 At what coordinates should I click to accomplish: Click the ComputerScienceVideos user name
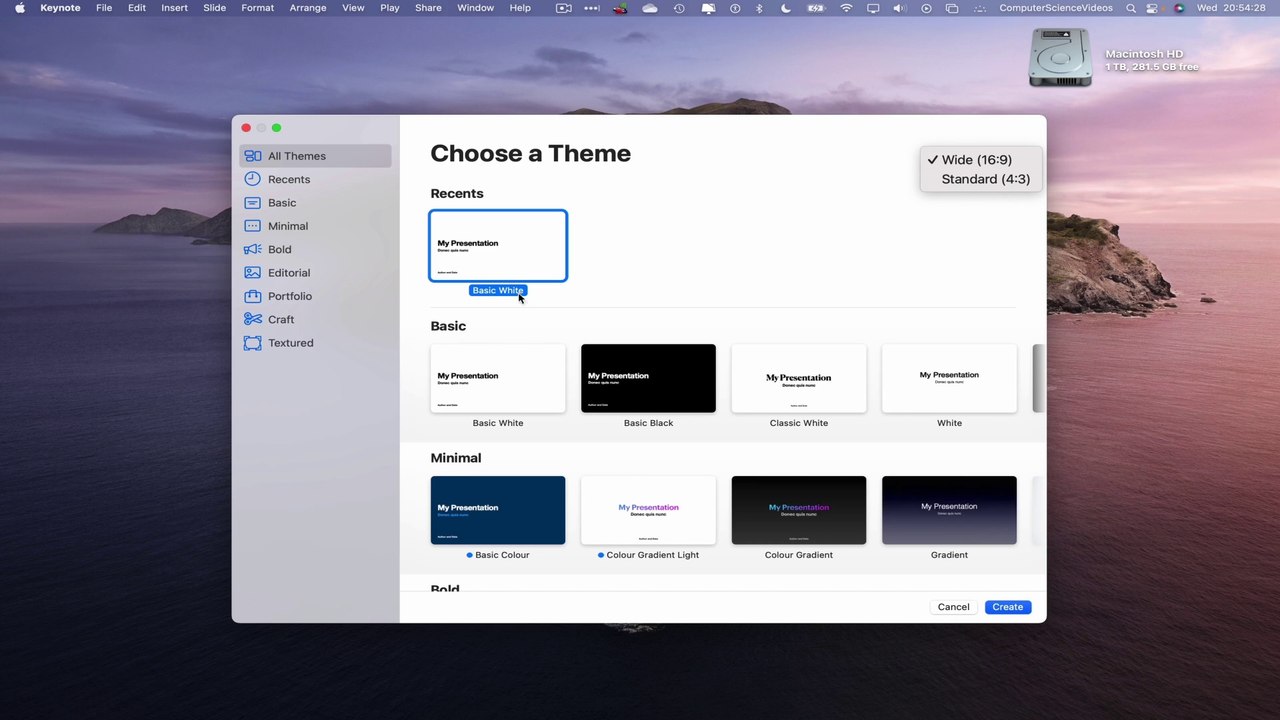(x=1056, y=8)
